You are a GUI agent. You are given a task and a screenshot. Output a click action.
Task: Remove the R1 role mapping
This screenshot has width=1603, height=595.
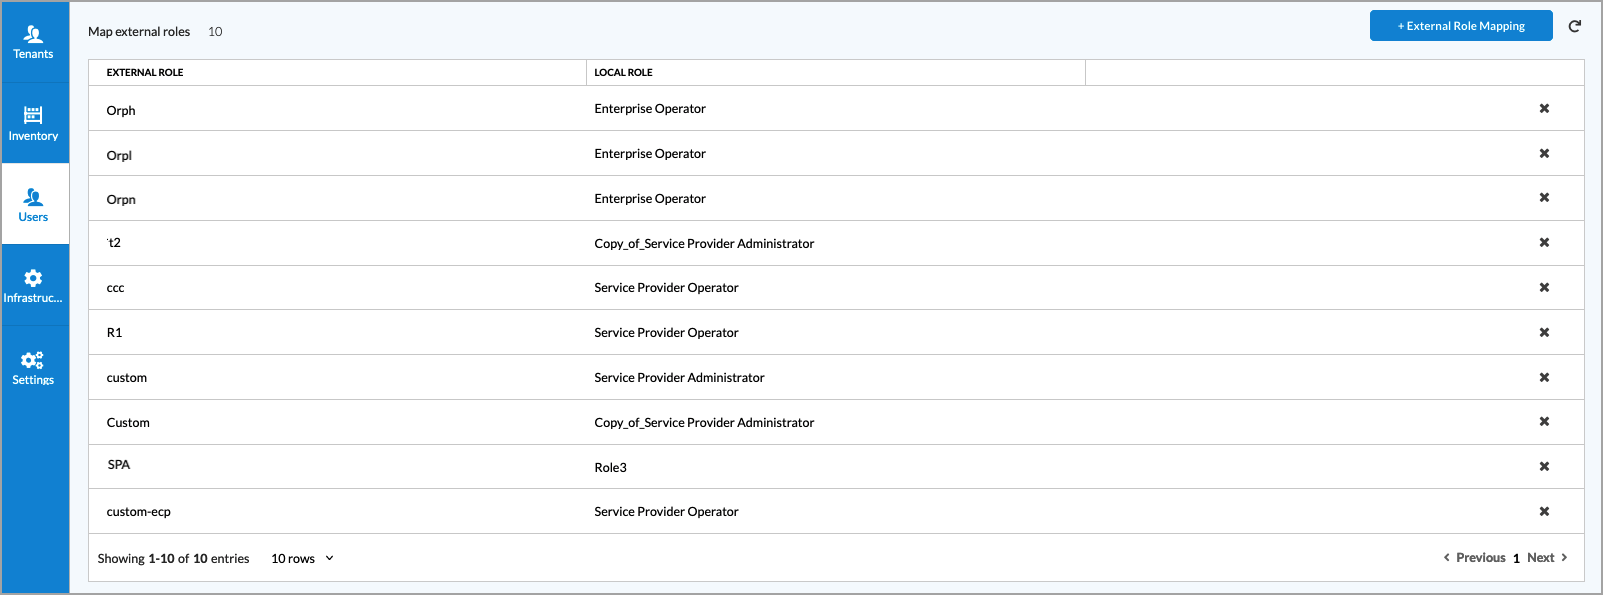tap(1544, 332)
